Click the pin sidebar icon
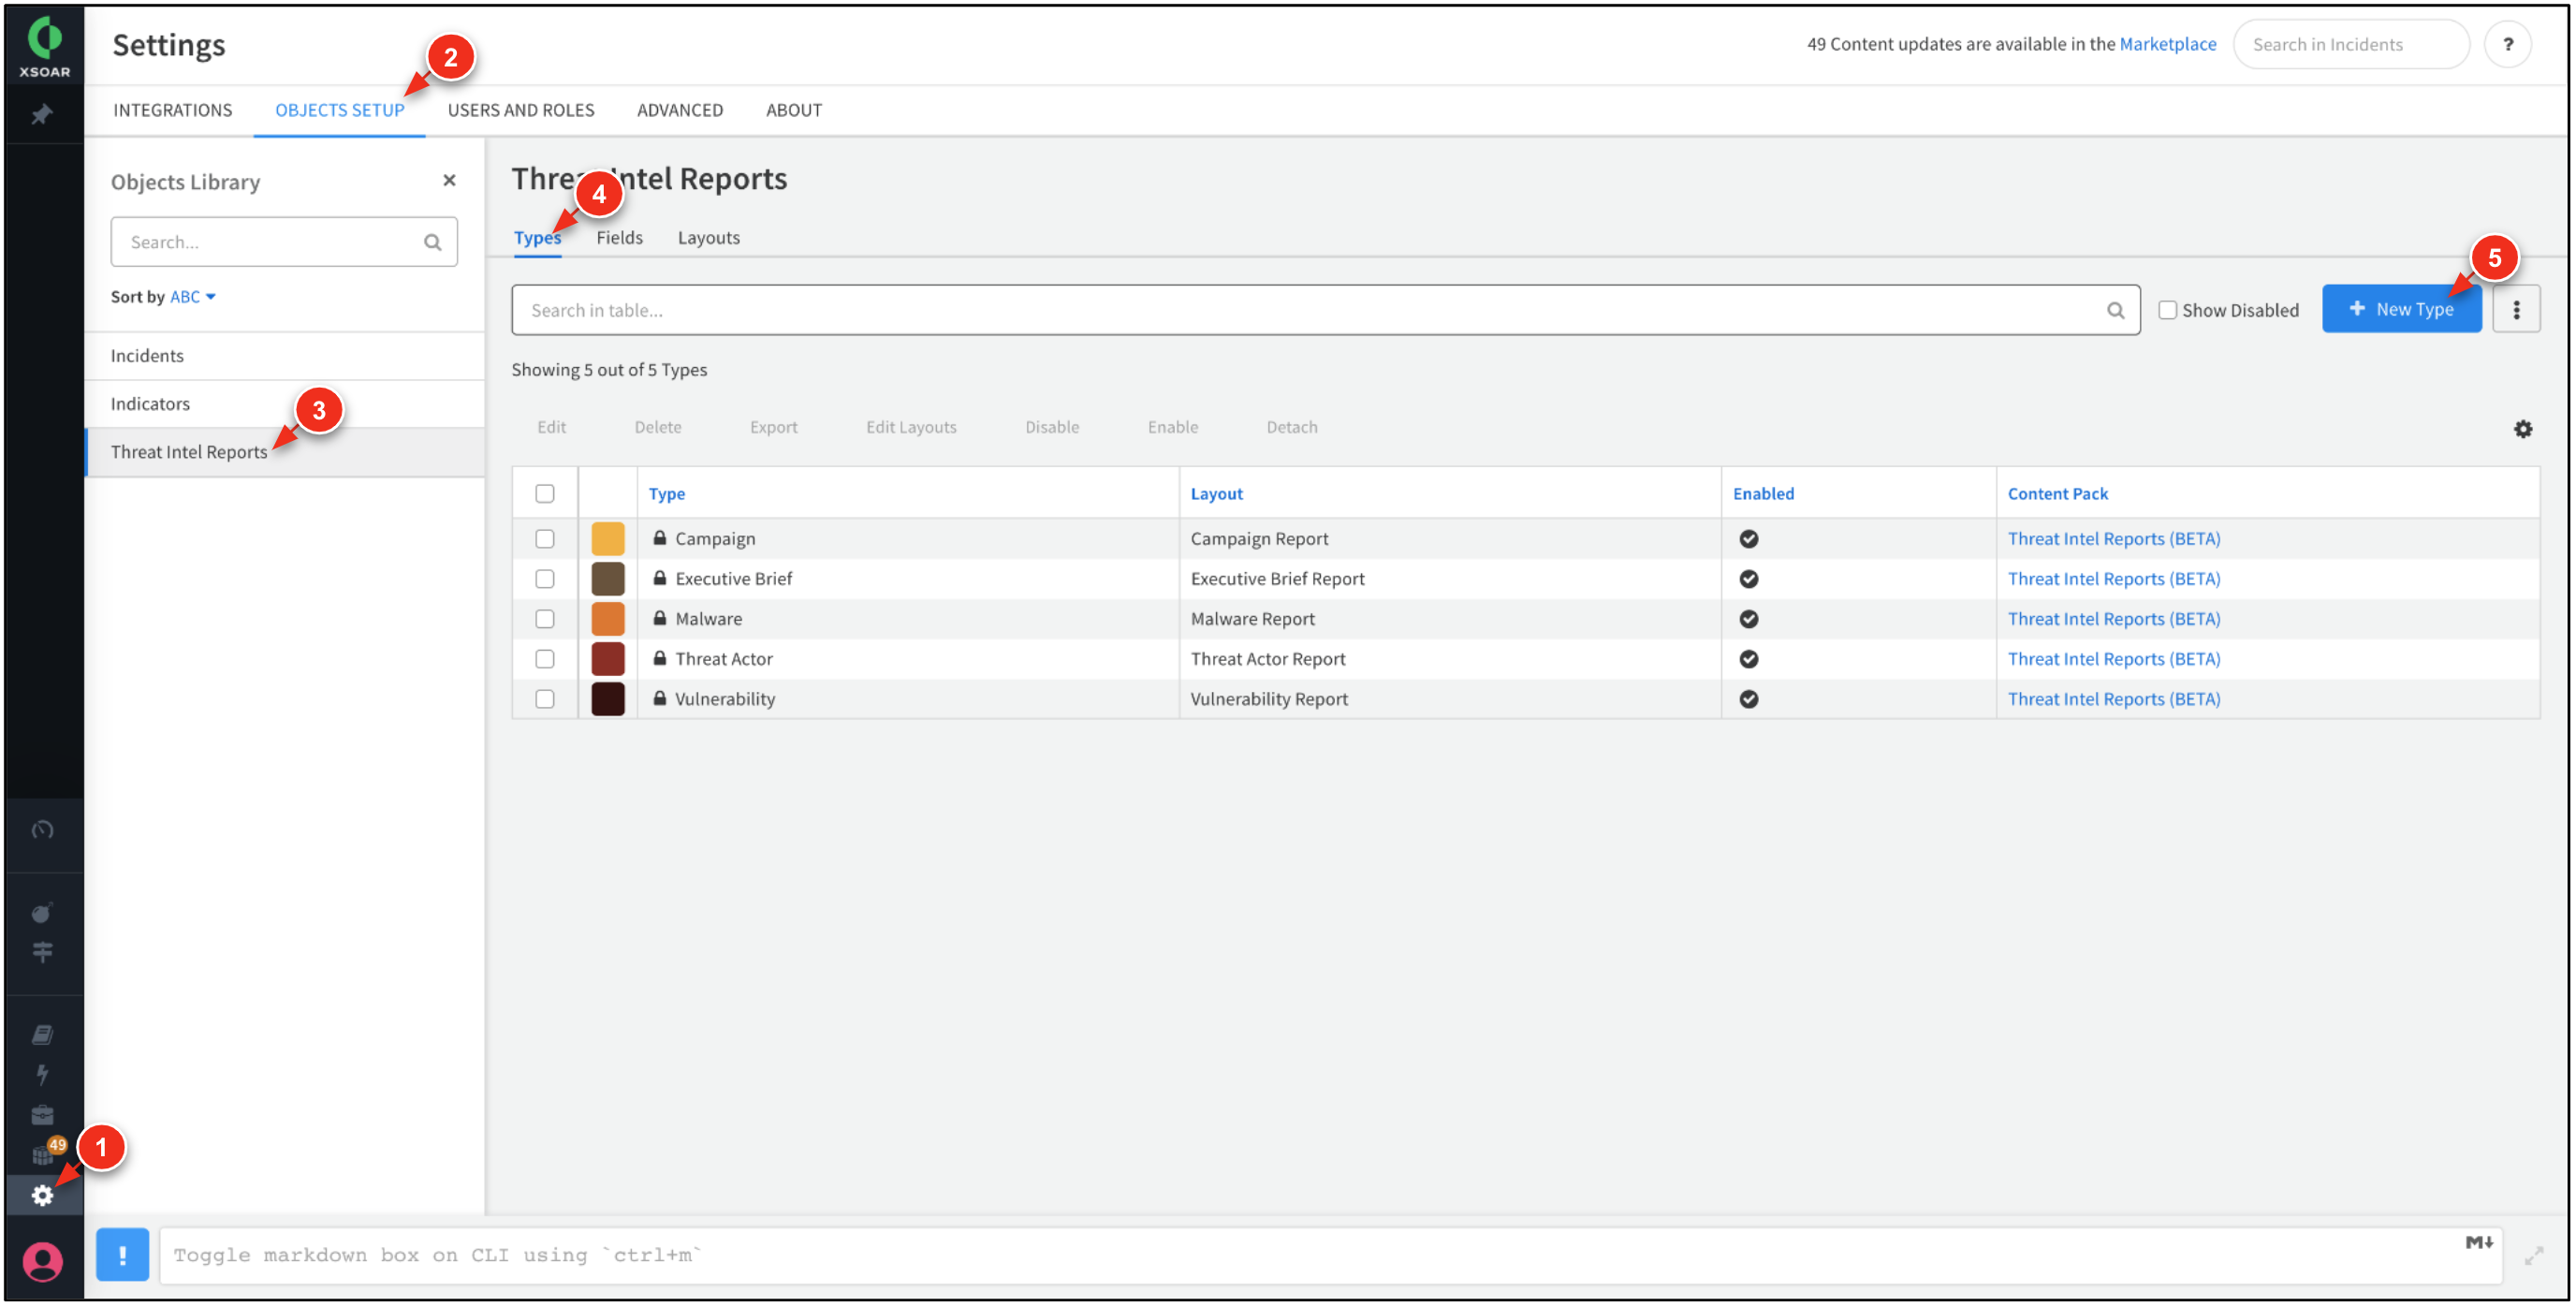 point(42,115)
